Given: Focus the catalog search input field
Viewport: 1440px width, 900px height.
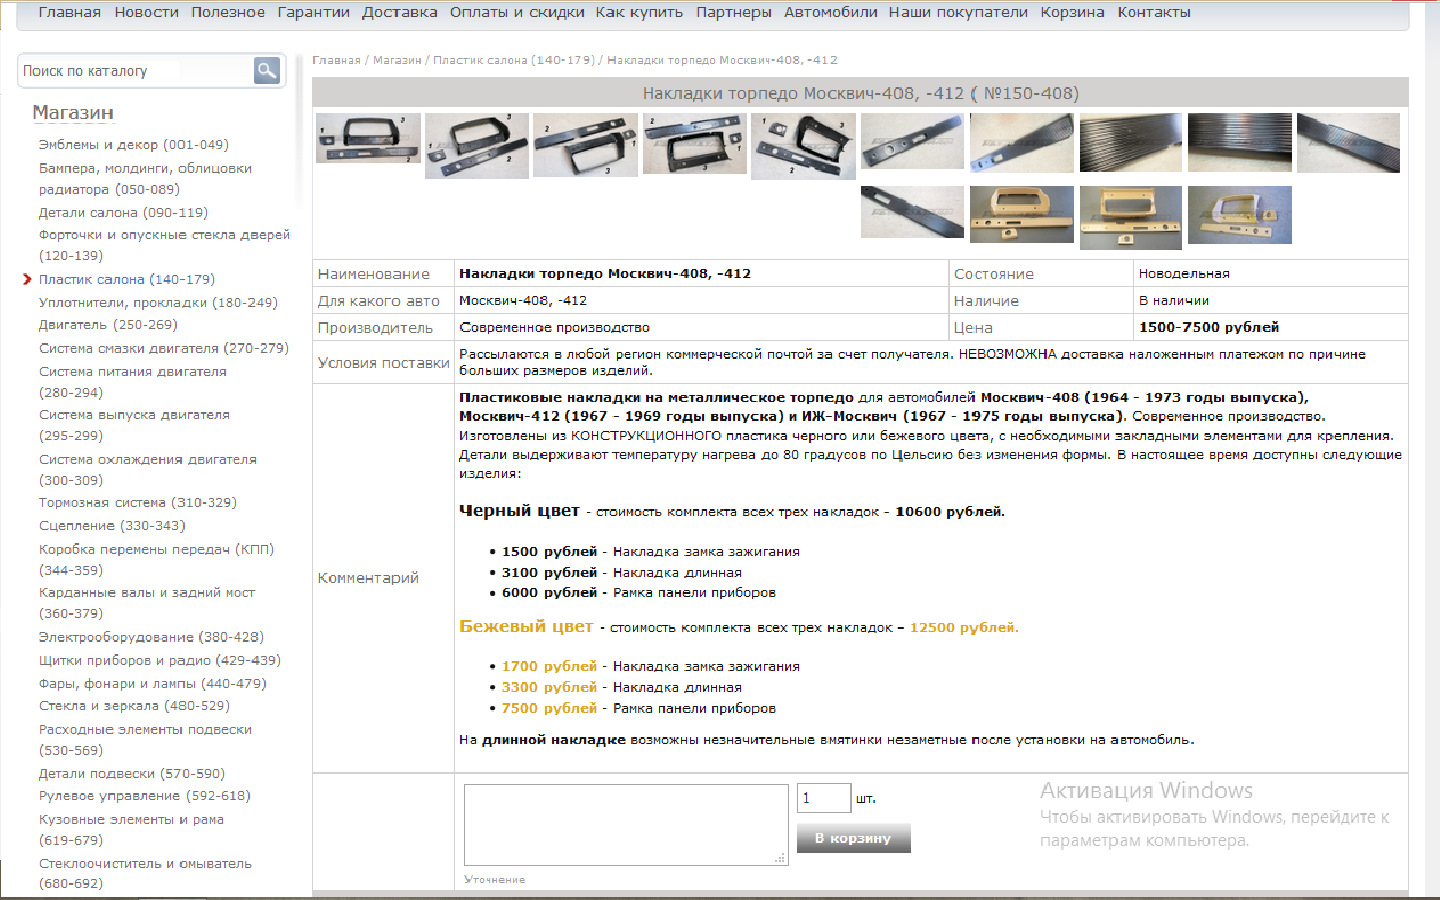Looking at the screenshot, I should (x=135, y=71).
